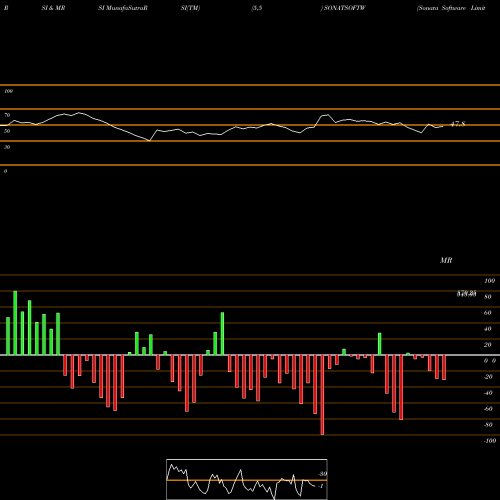Image resolution: width=500 pixels, height=500 pixels.
Task: Click the MR axis label 80
Action: 488,297
